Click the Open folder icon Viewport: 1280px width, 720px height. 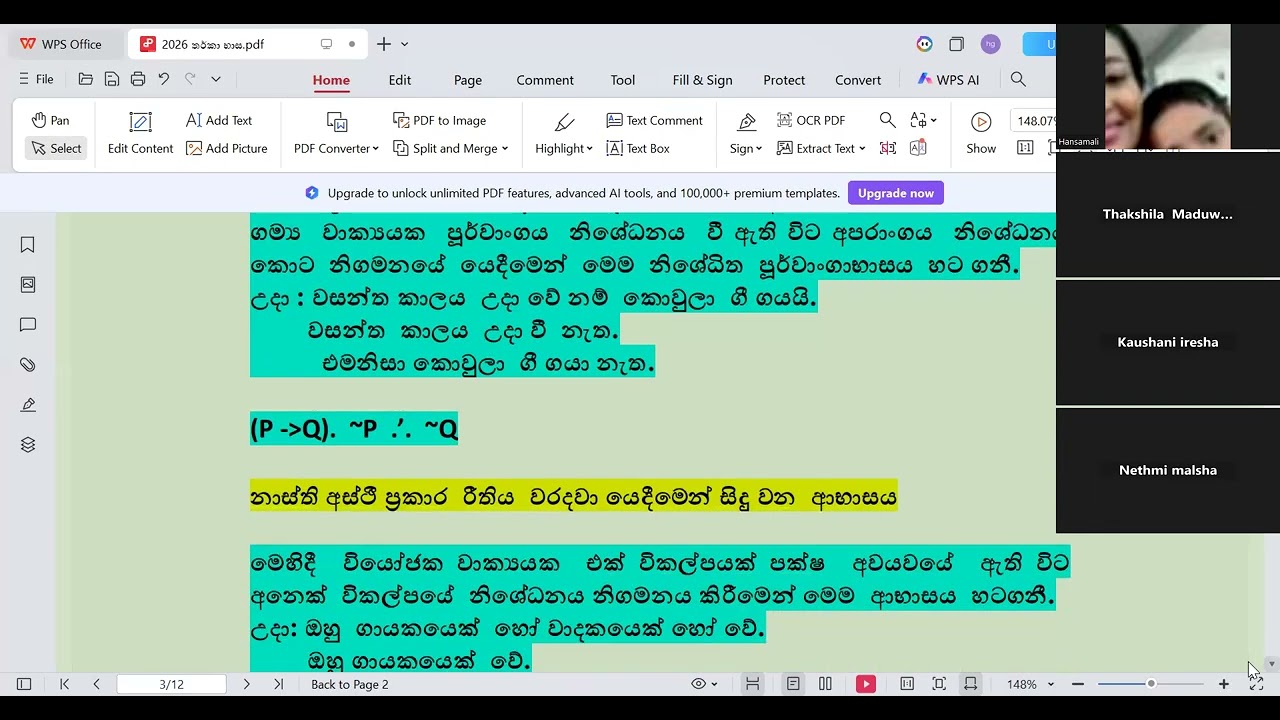pos(86,79)
